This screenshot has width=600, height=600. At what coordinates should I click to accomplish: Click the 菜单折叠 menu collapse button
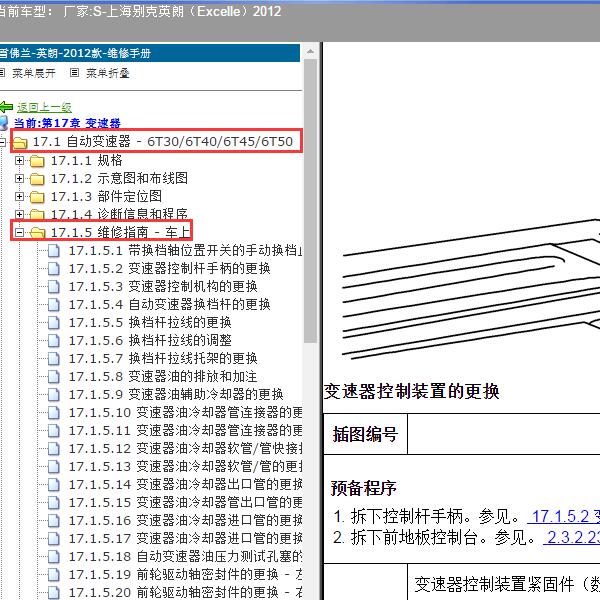(108, 73)
